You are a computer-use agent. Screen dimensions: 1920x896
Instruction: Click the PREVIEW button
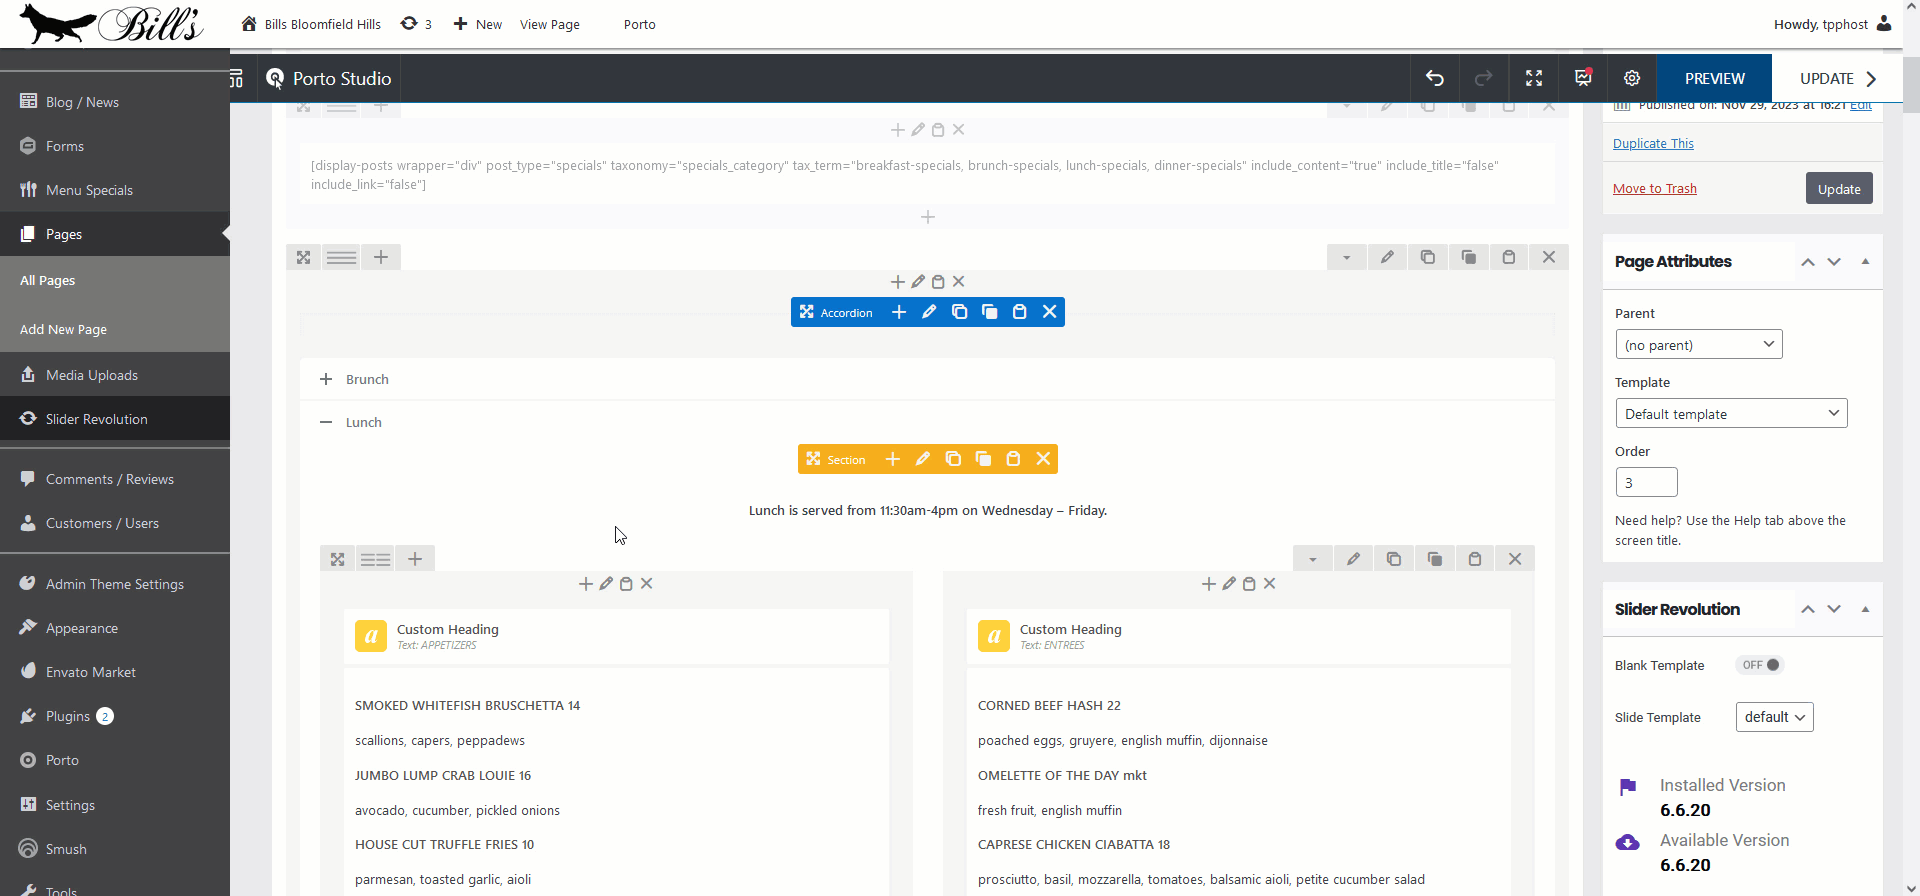click(1714, 78)
